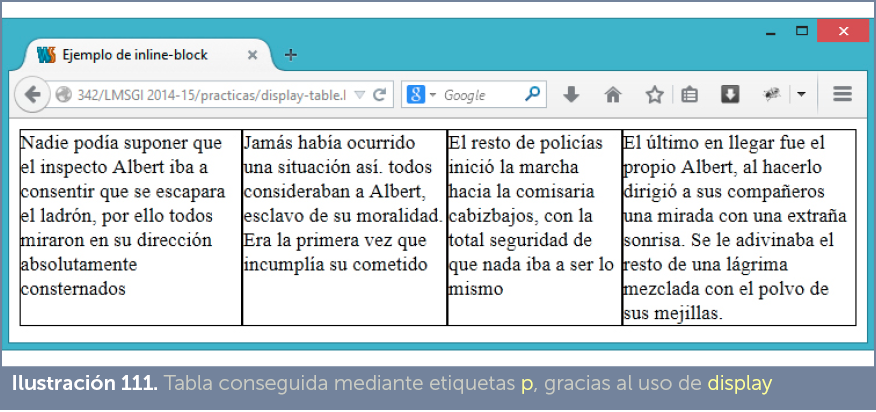
Task: Expand the Google search engine dropdown
Action: tap(419, 95)
